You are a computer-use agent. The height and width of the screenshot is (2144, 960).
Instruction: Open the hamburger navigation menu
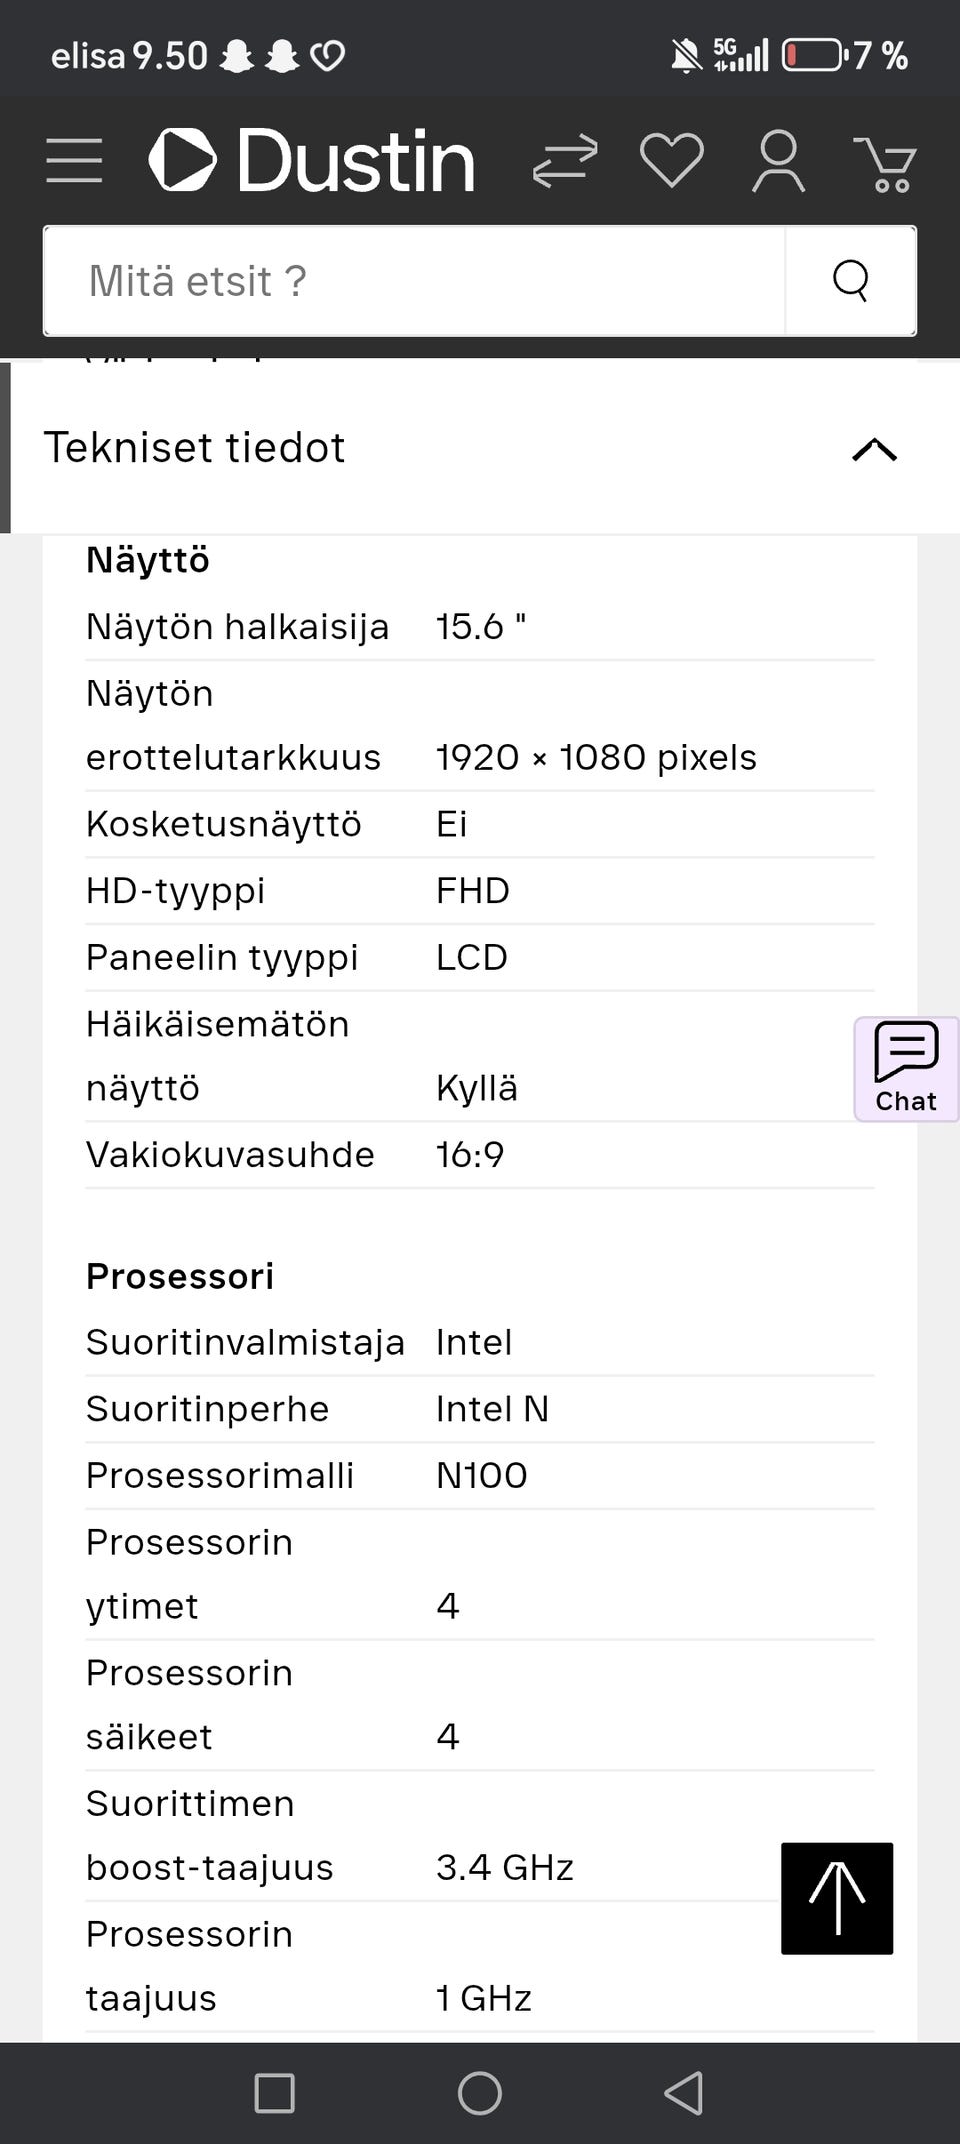pos(74,161)
